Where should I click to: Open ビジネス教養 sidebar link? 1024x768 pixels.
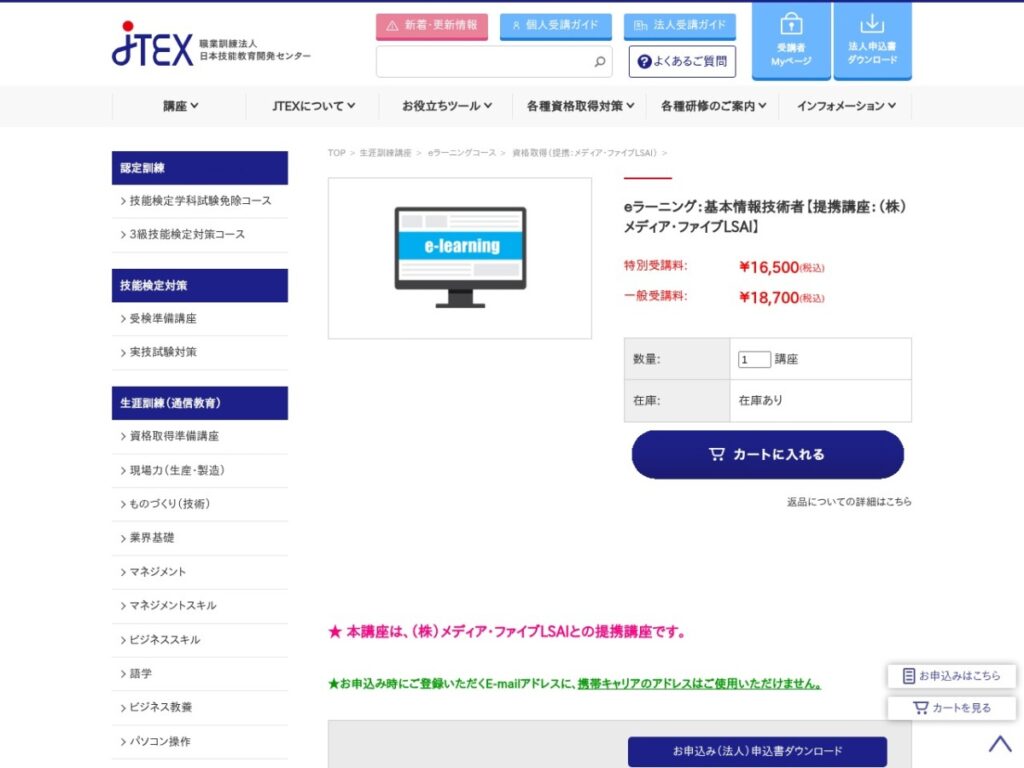[x=200, y=707]
